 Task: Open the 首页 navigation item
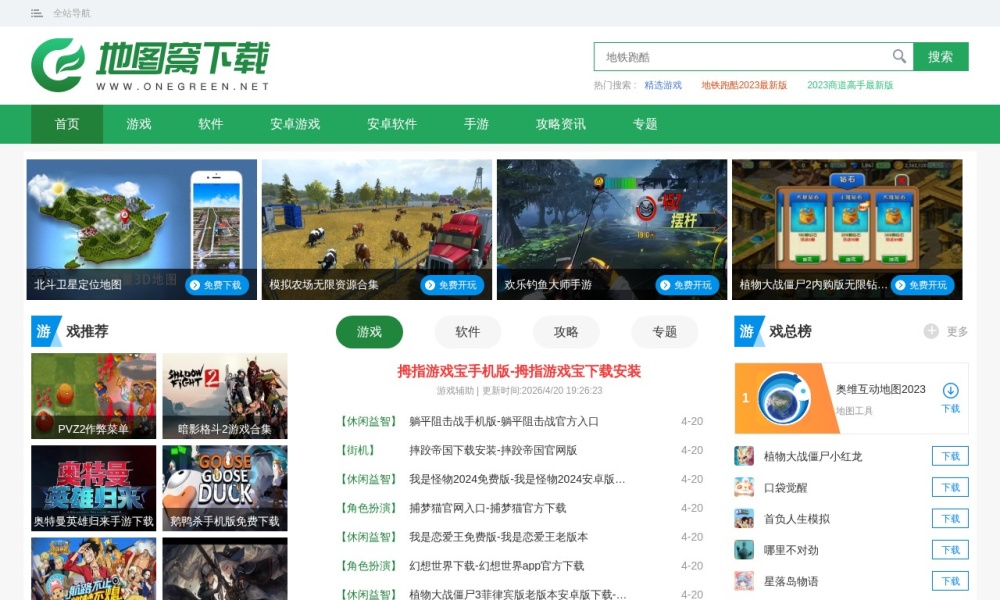(x=65, y=124)
